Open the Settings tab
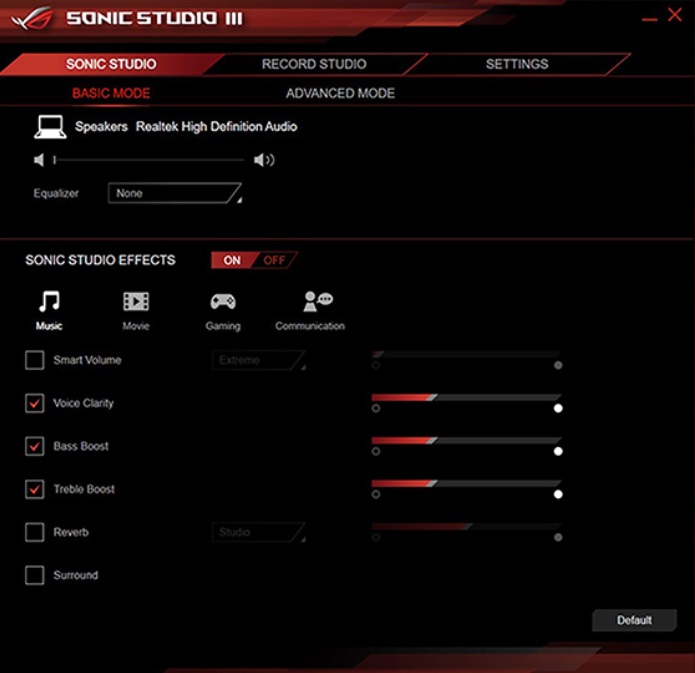Screen dimensions: 695x673 coord(517,64)
